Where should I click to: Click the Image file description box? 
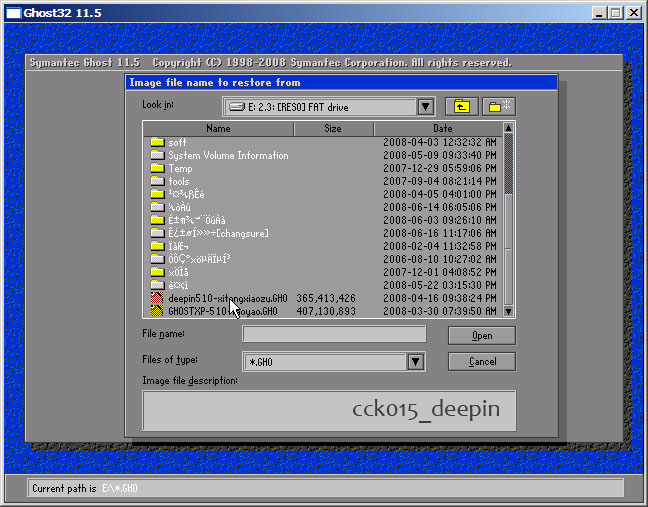pyautogui.click(x=329, y=410)
